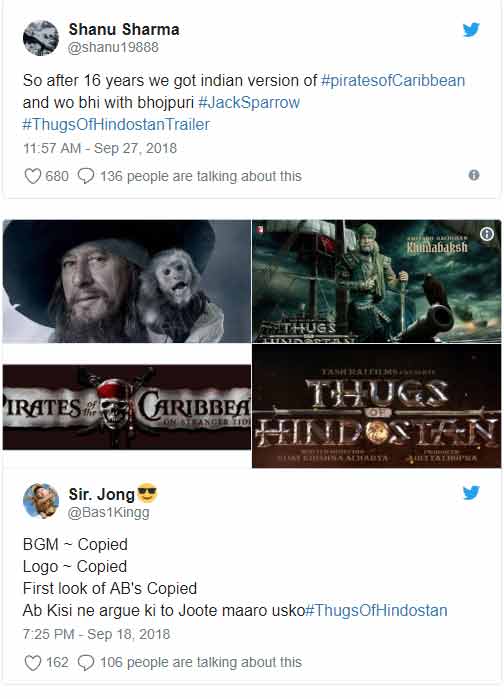The width and height of the screenshot is (504, 699).
Task: View the Thugs of Hindostan logo image
Action: [x=377, y=406]
